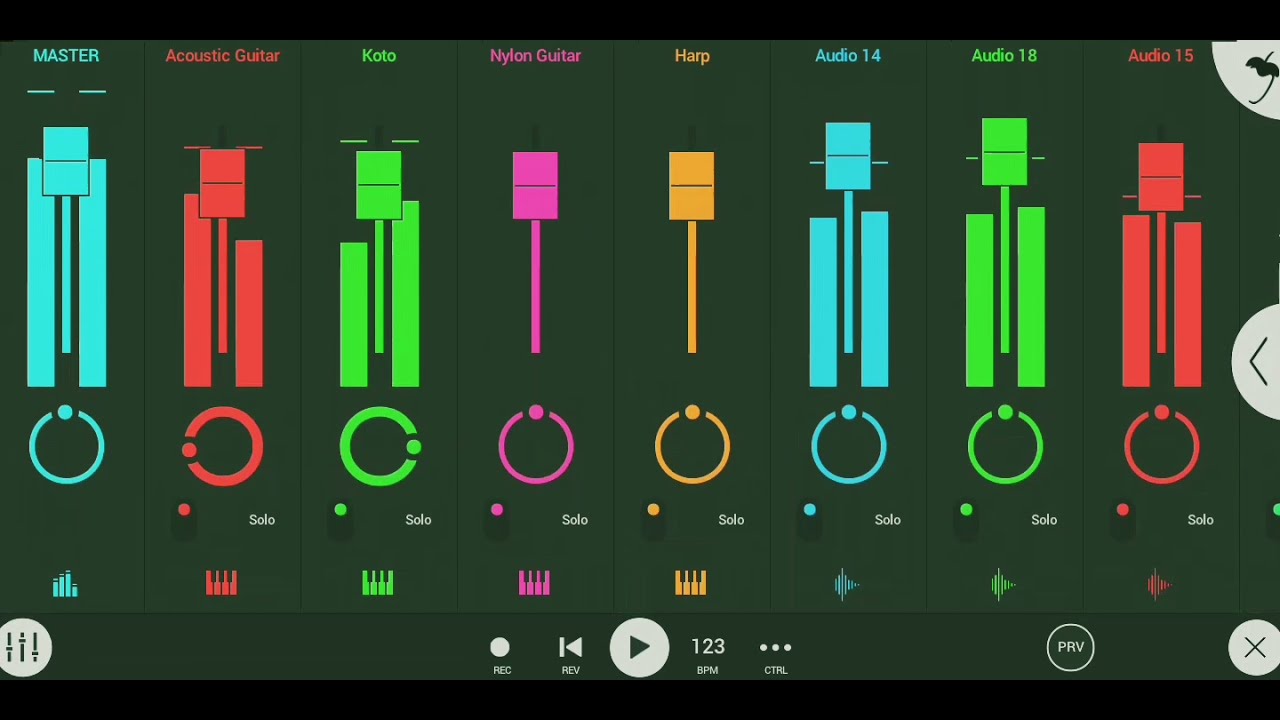Open the Audio 14 waveform icon

pyautogui.click(x=847, y=584)
